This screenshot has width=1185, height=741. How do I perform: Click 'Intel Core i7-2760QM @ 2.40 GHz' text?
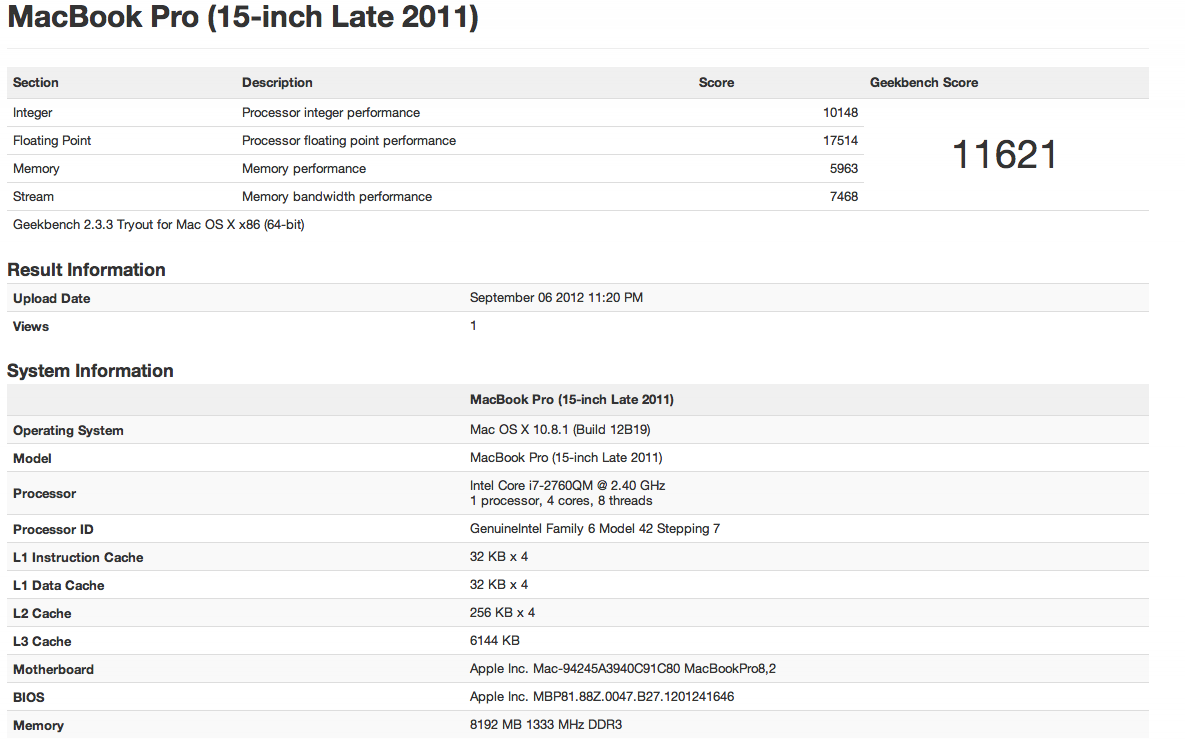coord(568,485)
